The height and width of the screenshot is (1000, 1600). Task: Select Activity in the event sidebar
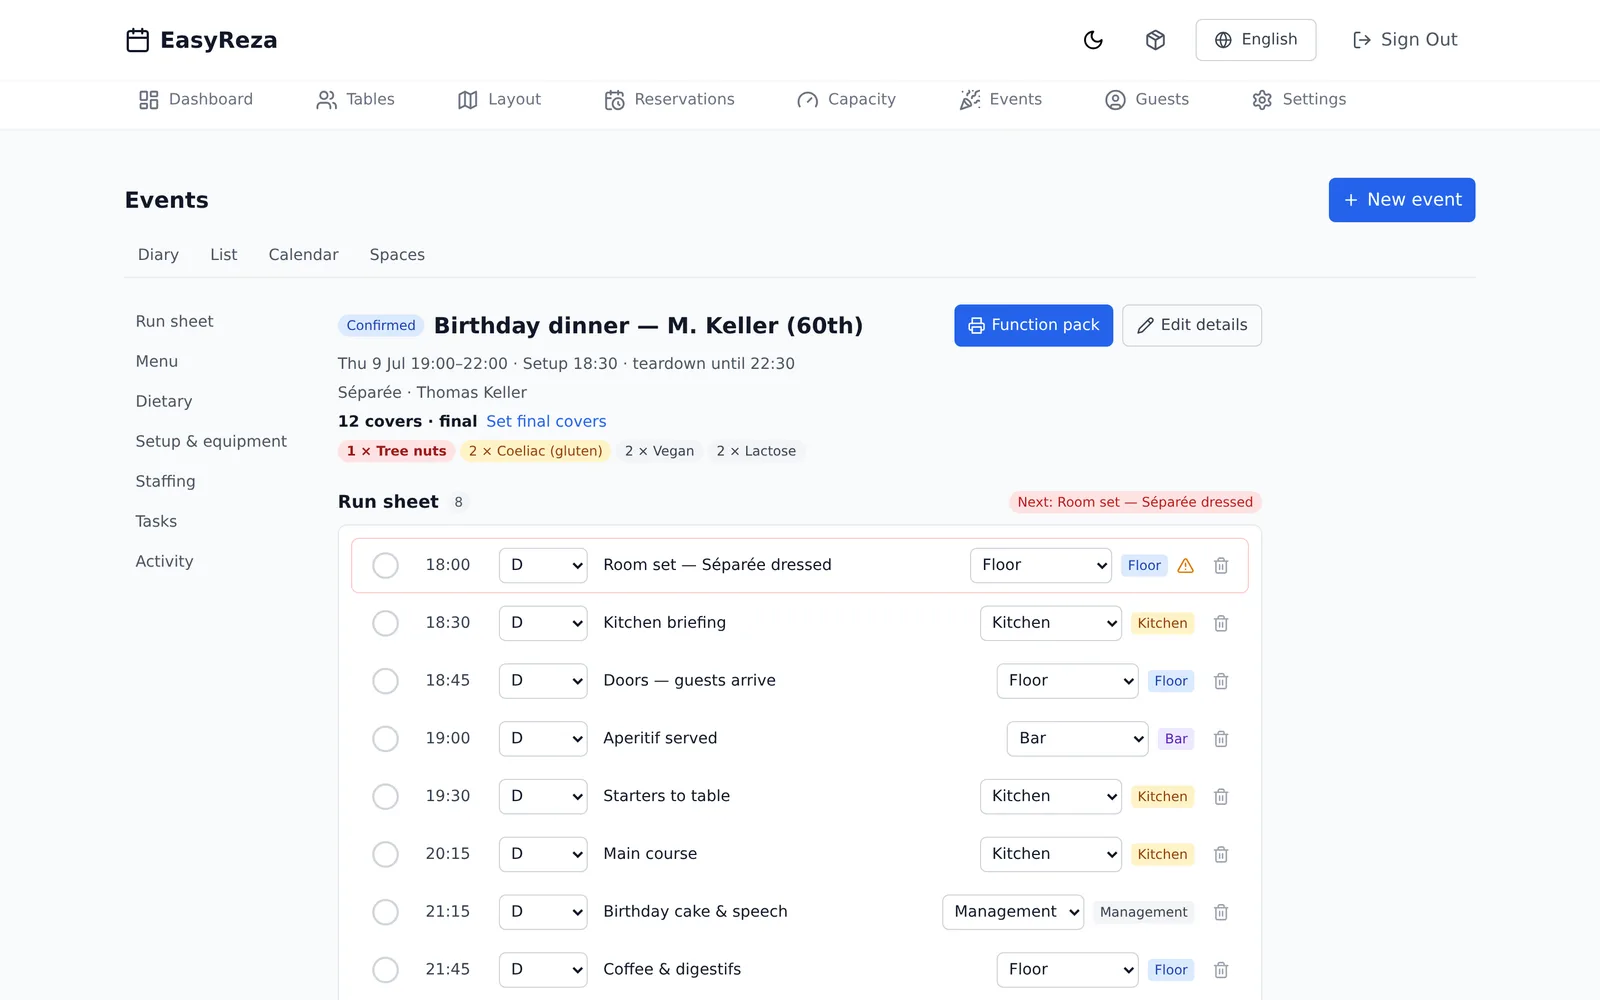point(165,562)
